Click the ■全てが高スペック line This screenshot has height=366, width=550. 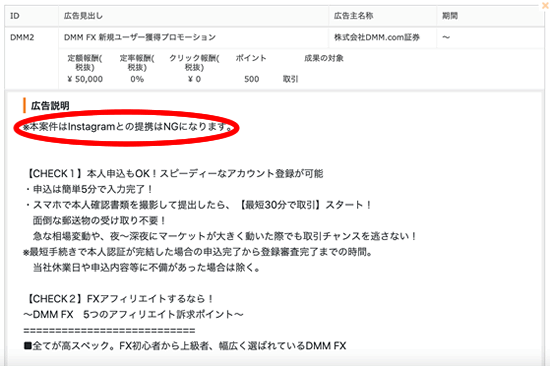click(185, 346)
